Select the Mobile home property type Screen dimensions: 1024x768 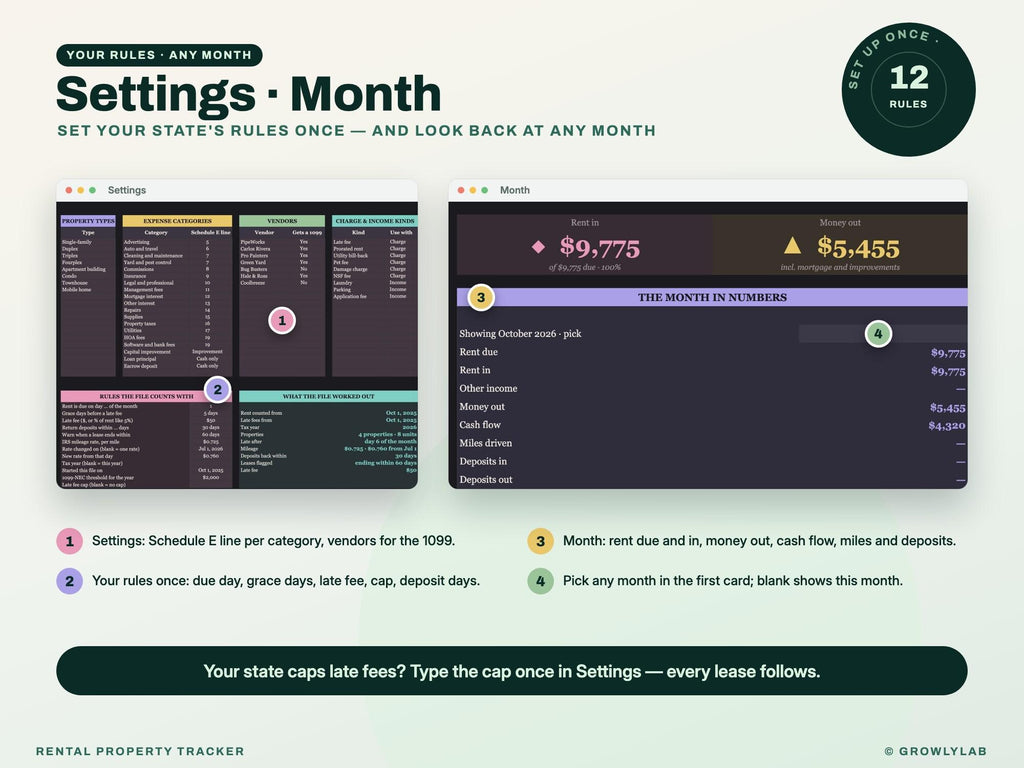point(76,289)
